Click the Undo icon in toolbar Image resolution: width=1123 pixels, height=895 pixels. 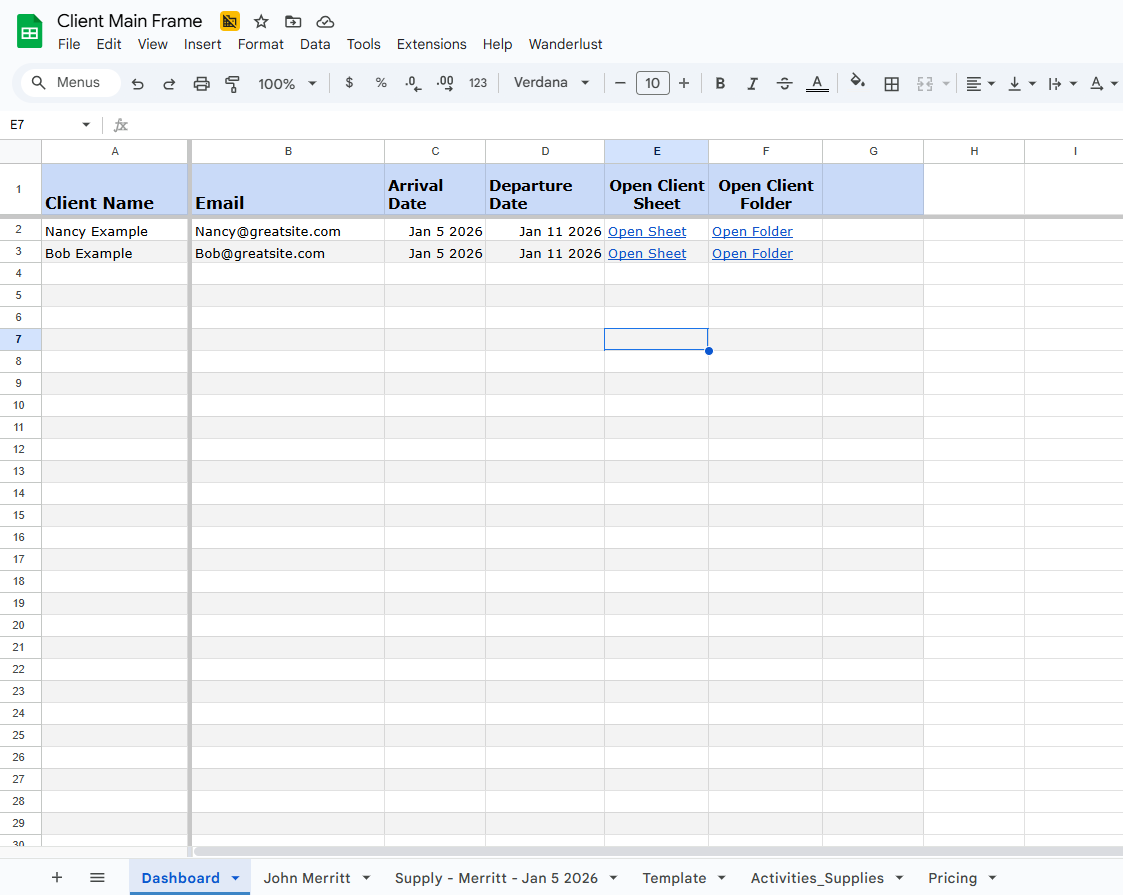coord(138,84)
